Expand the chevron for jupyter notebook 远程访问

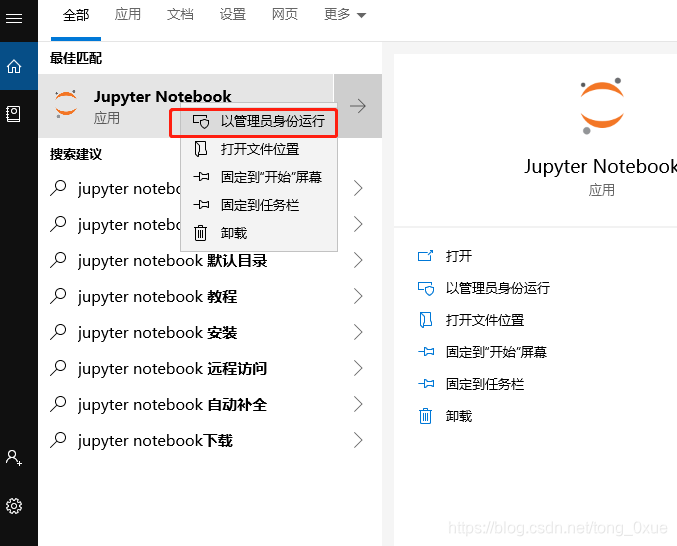pyautogui.click(x=358, y=368)
